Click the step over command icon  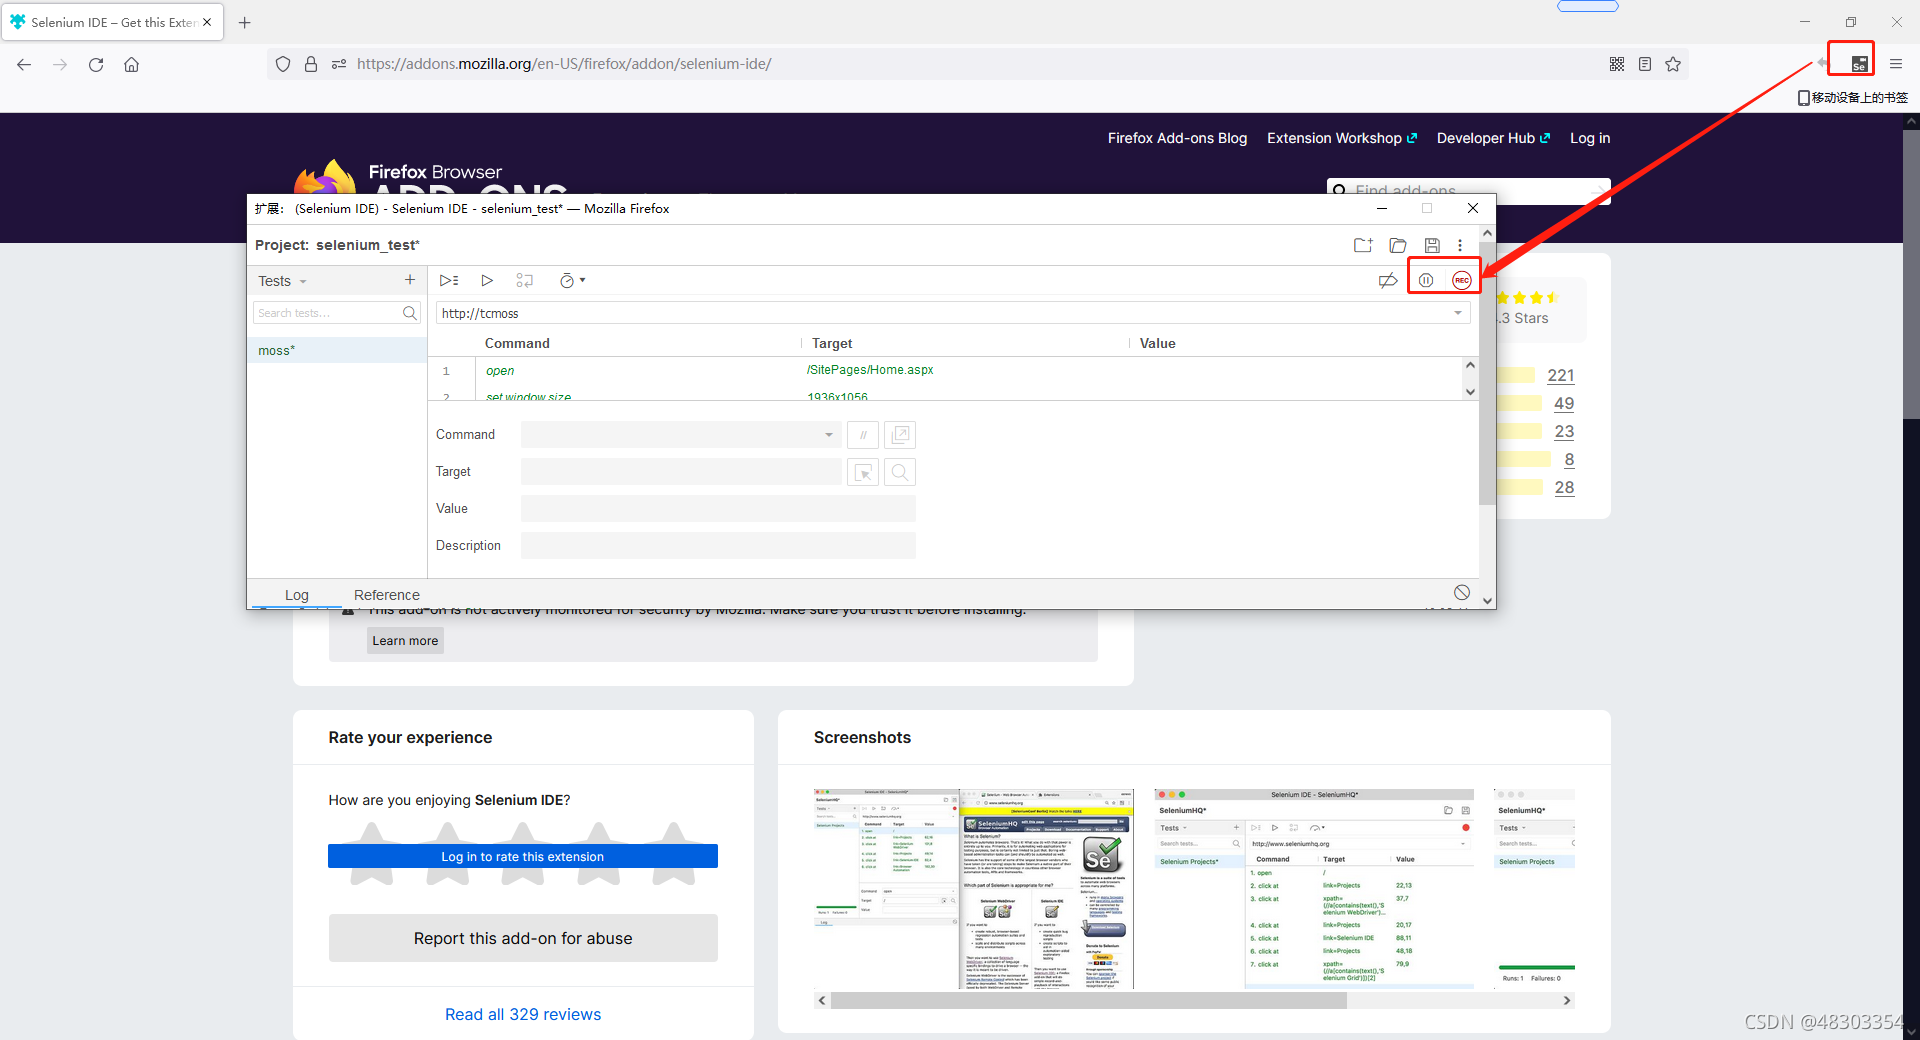(525, 280)
